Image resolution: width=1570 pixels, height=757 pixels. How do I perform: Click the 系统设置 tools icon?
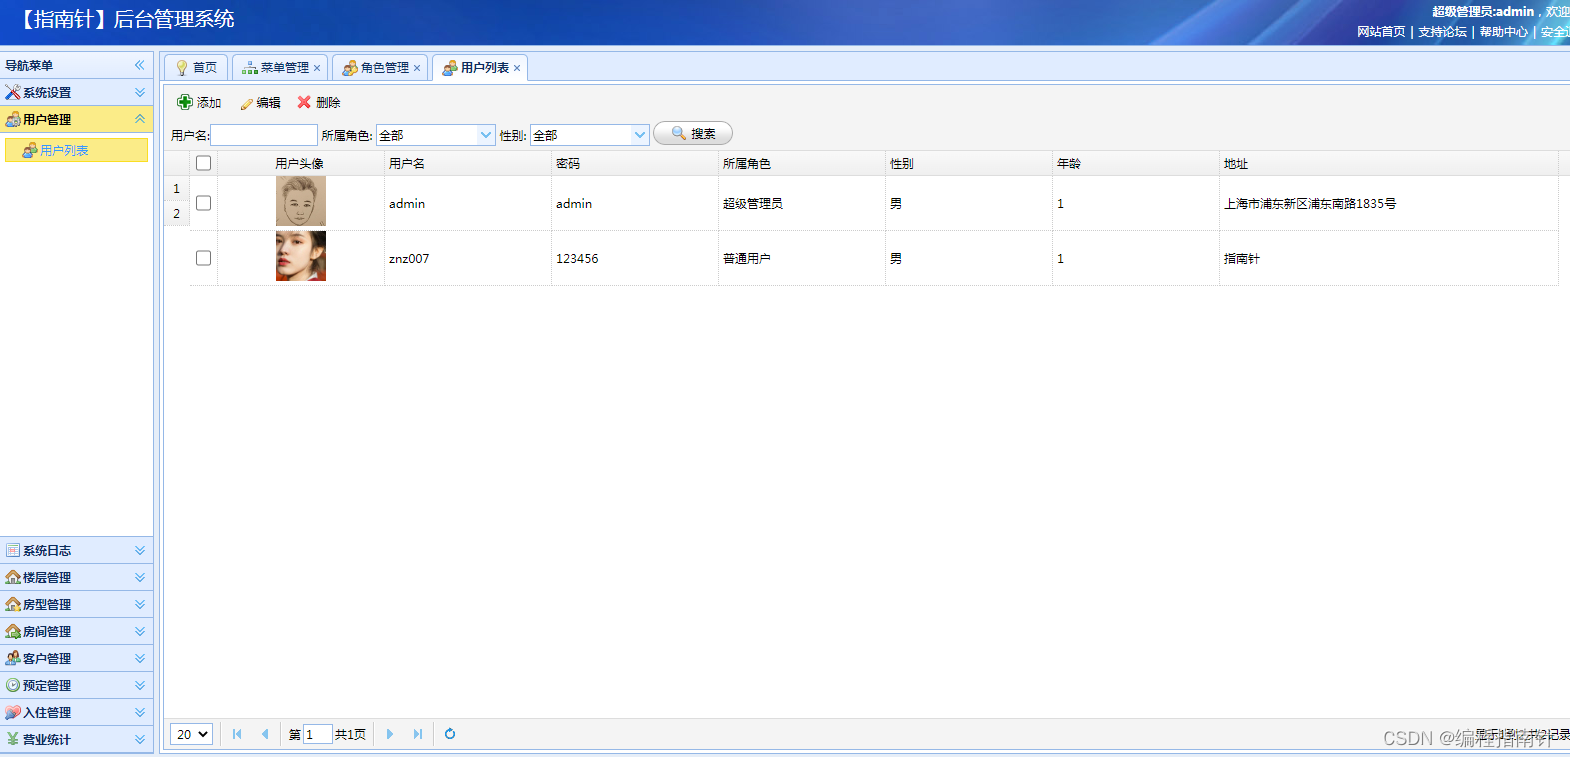pos(13,92)
